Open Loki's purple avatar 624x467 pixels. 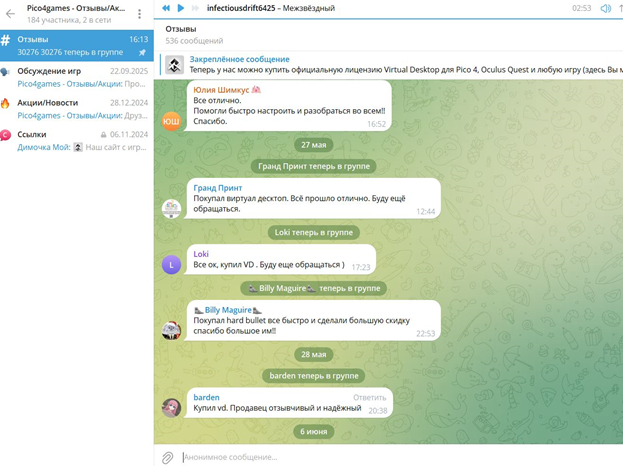coord(171,265)
